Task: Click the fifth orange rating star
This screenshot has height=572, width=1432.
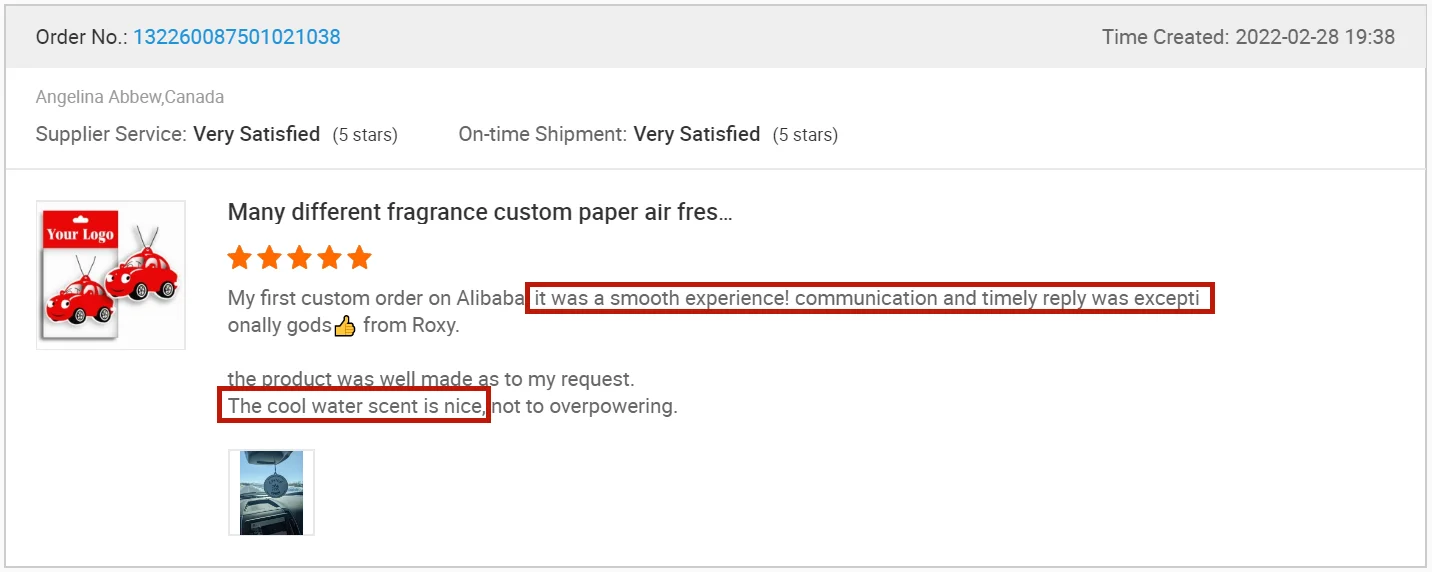Action: click(x=359, y=258)
